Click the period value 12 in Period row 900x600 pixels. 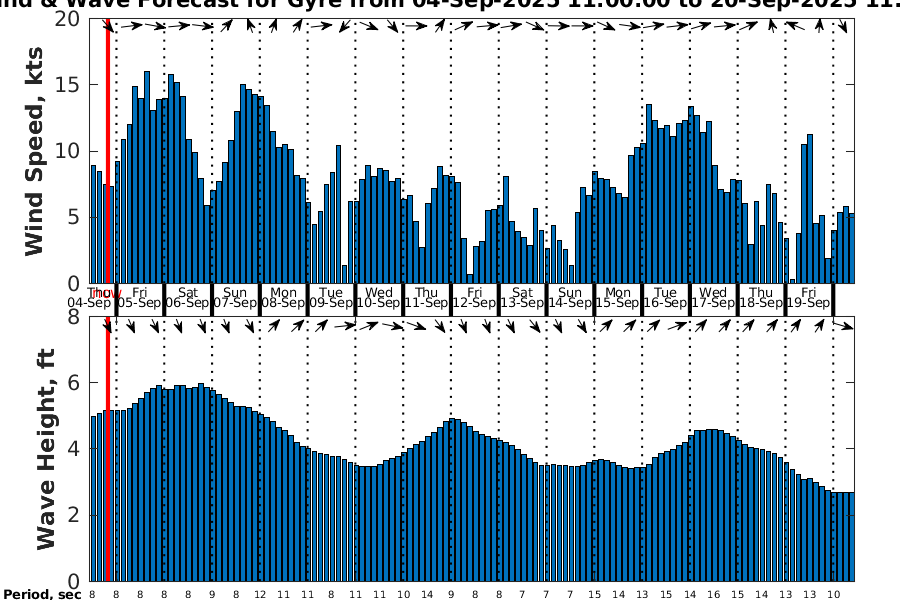tap(259, 594)
